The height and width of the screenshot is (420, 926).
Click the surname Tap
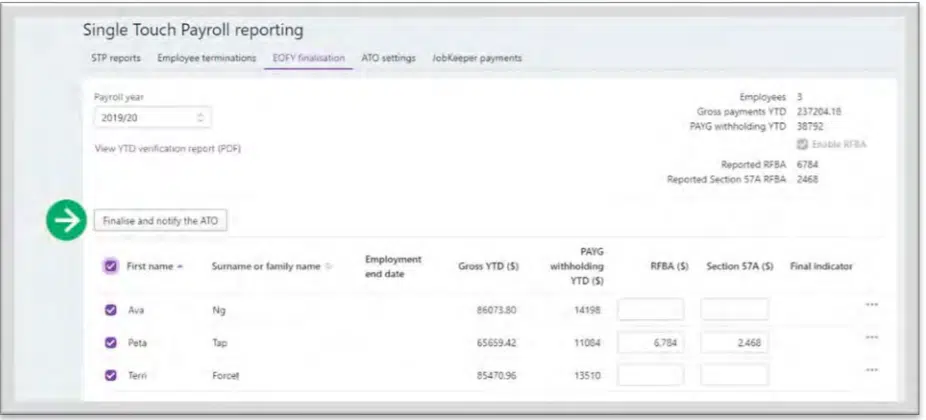(x=219, y=343)
